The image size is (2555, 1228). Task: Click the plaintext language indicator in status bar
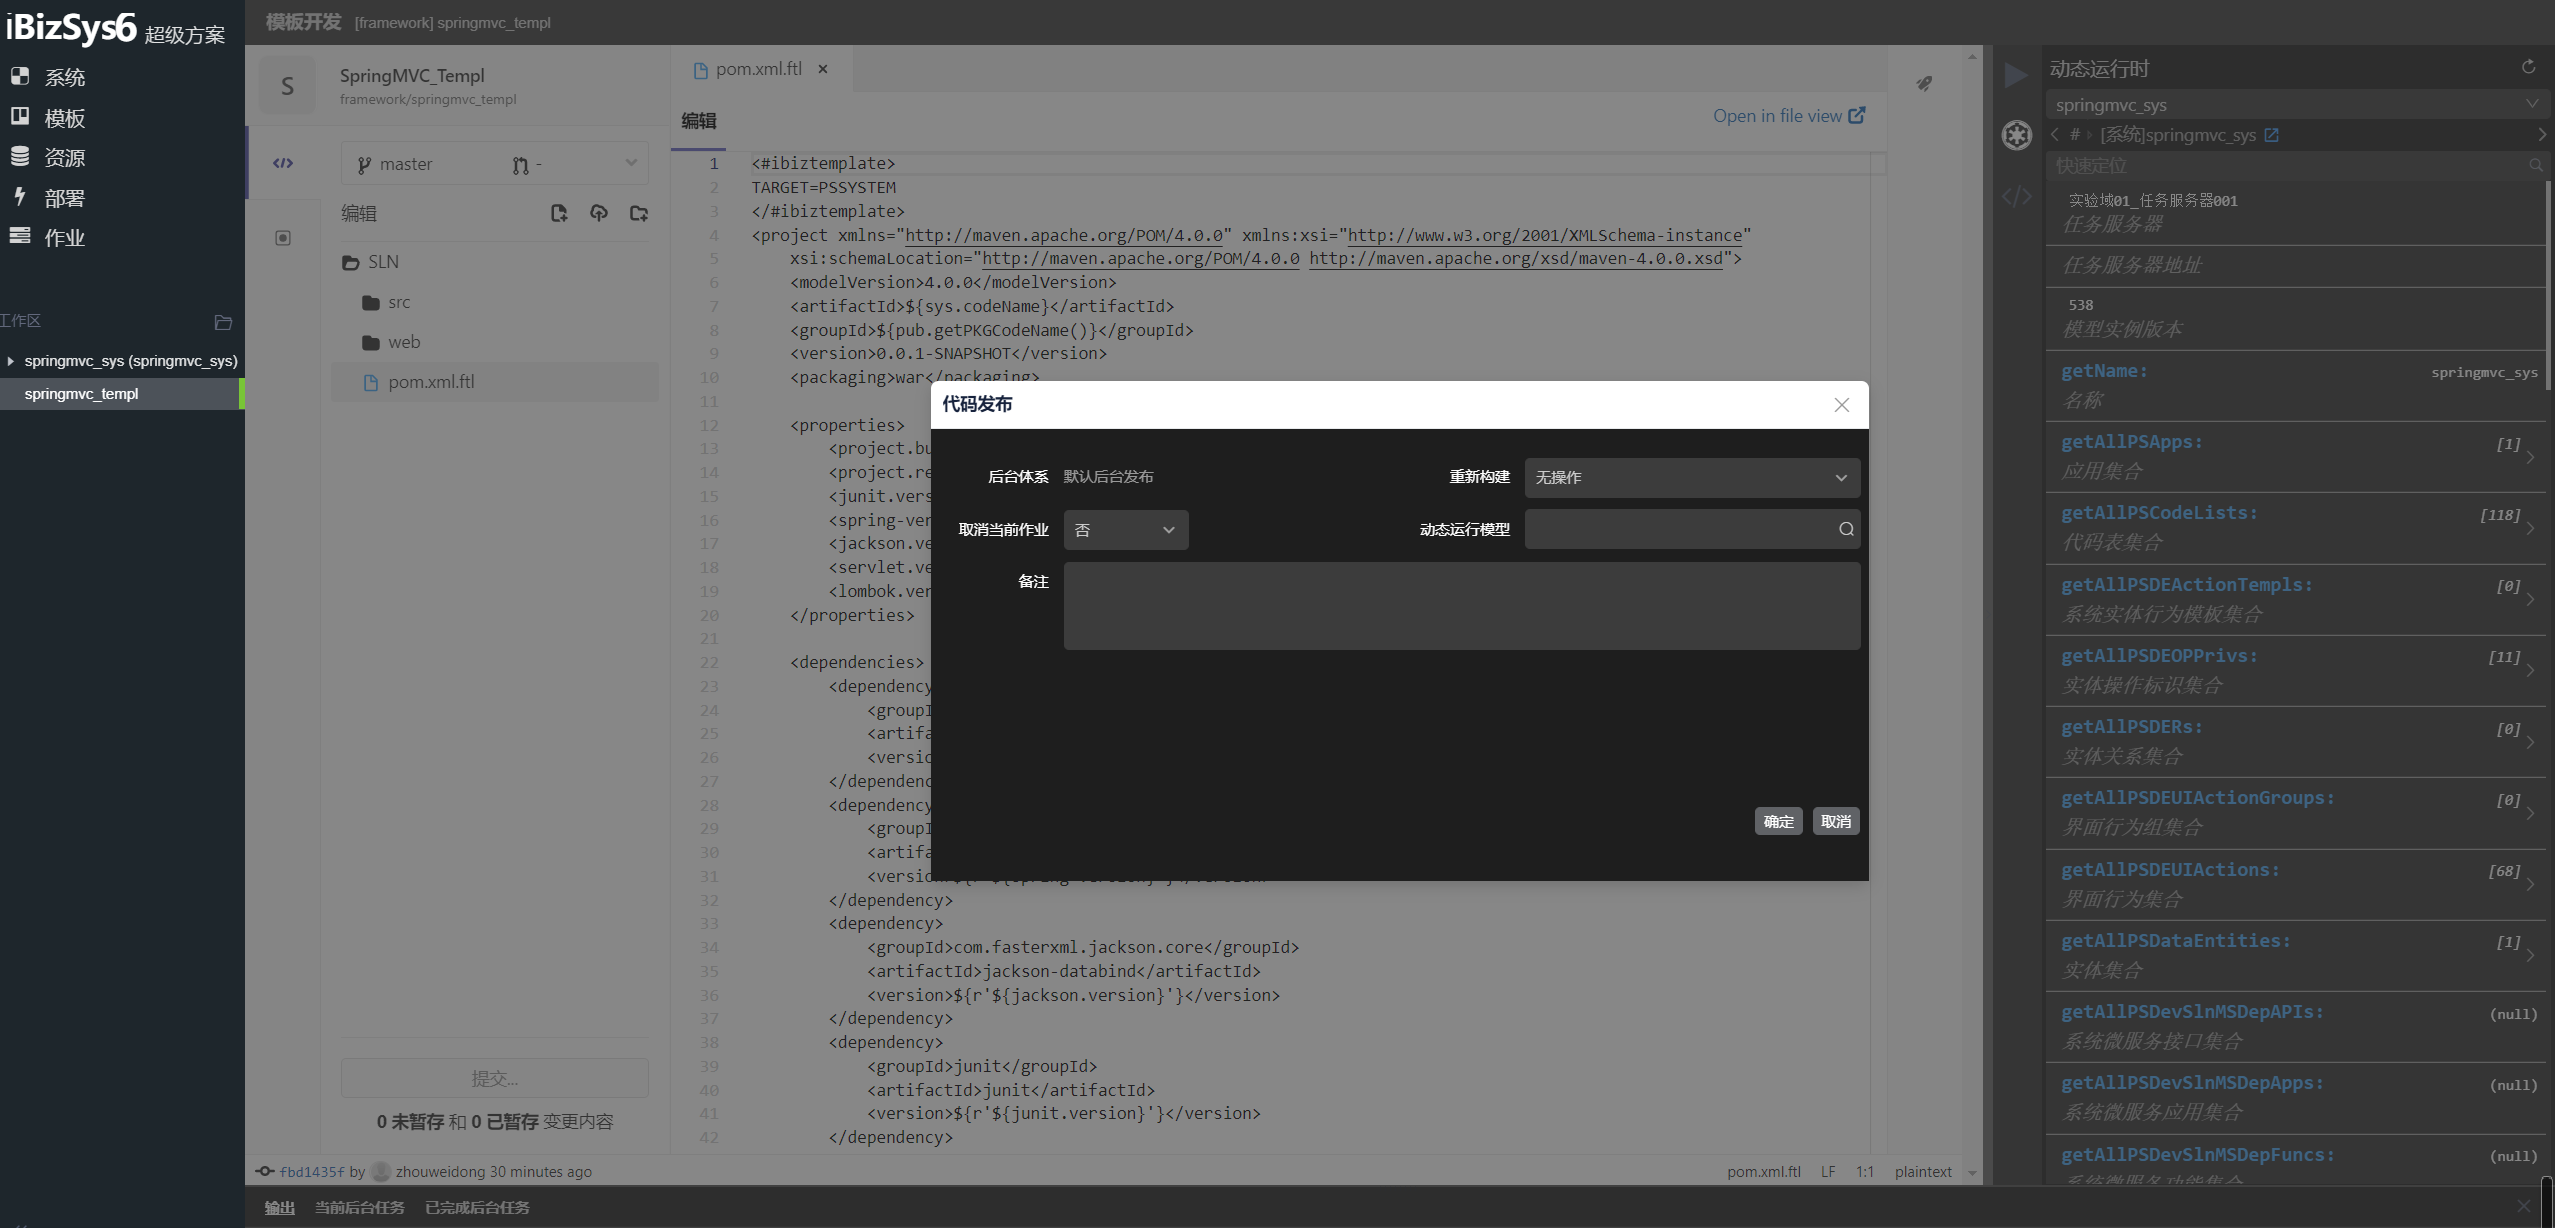point(1922,1172)
